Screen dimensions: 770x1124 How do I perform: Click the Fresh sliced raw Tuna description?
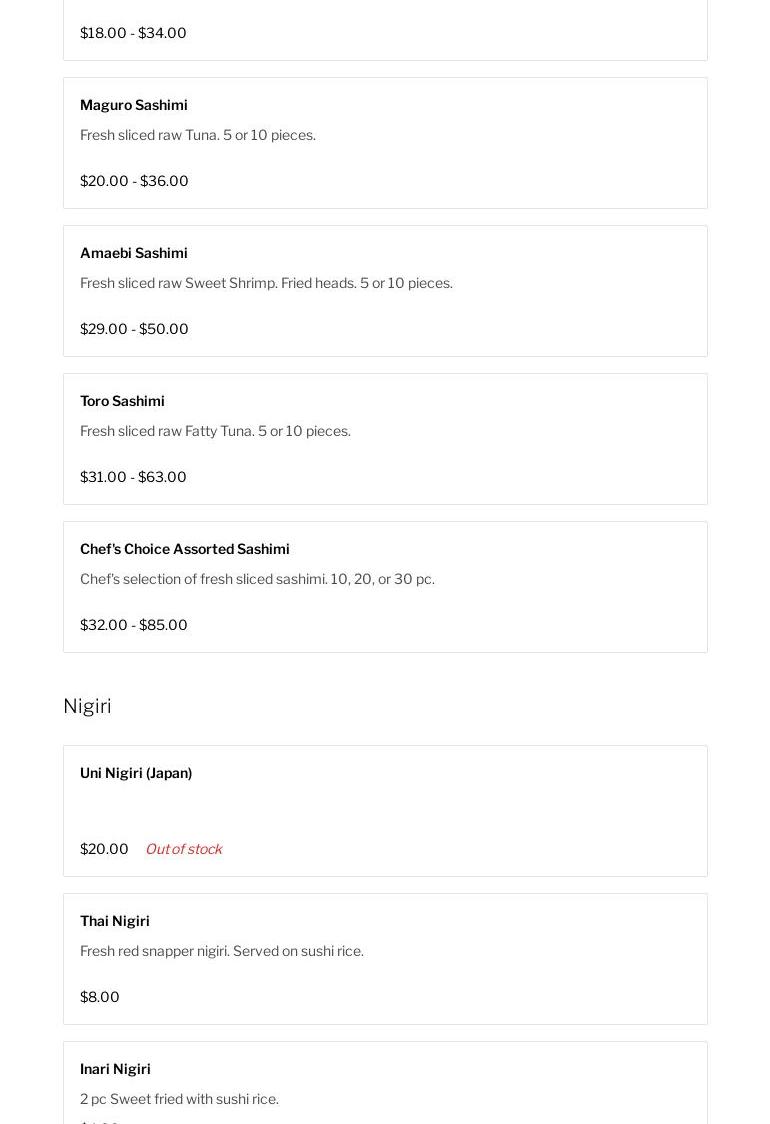pos(198,135)
